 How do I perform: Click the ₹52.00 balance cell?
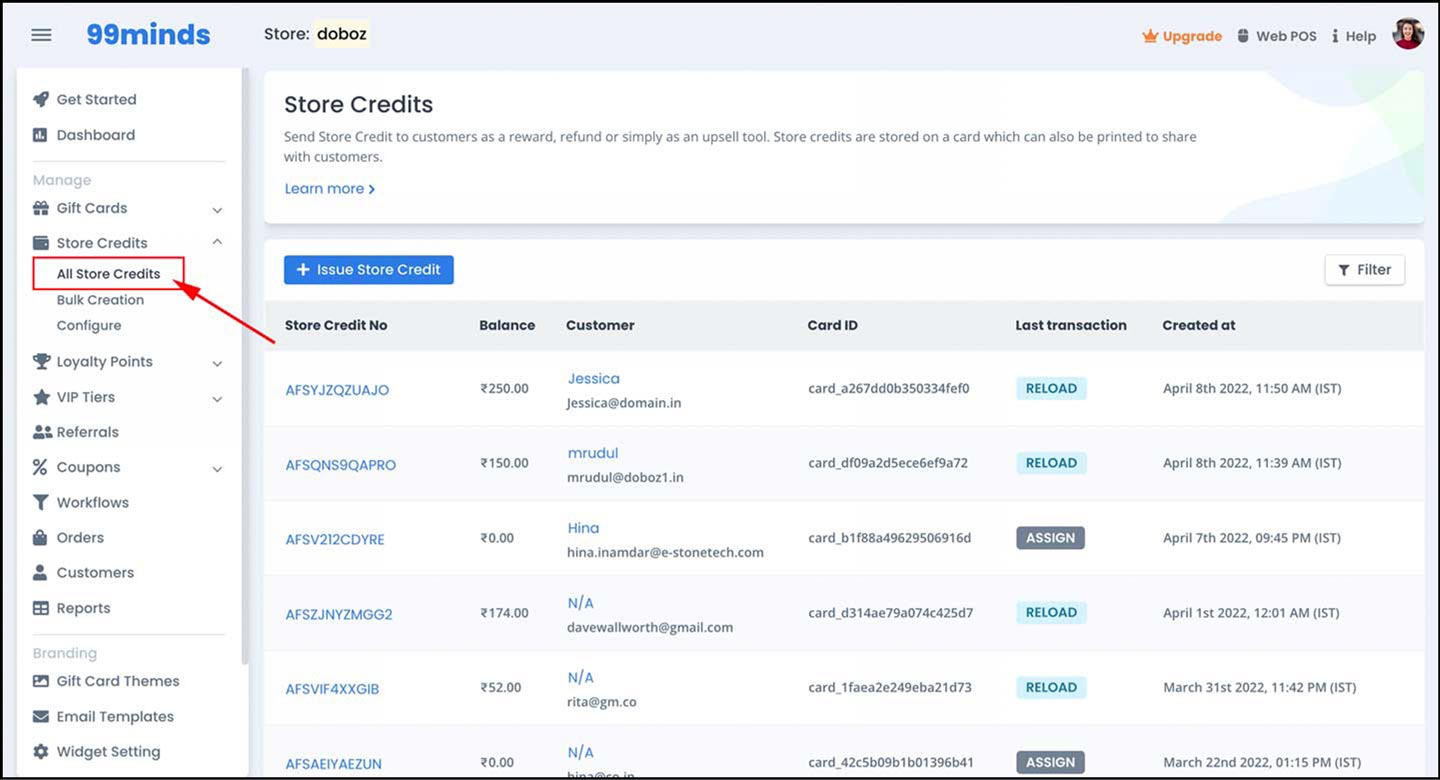tap(500, 688)
